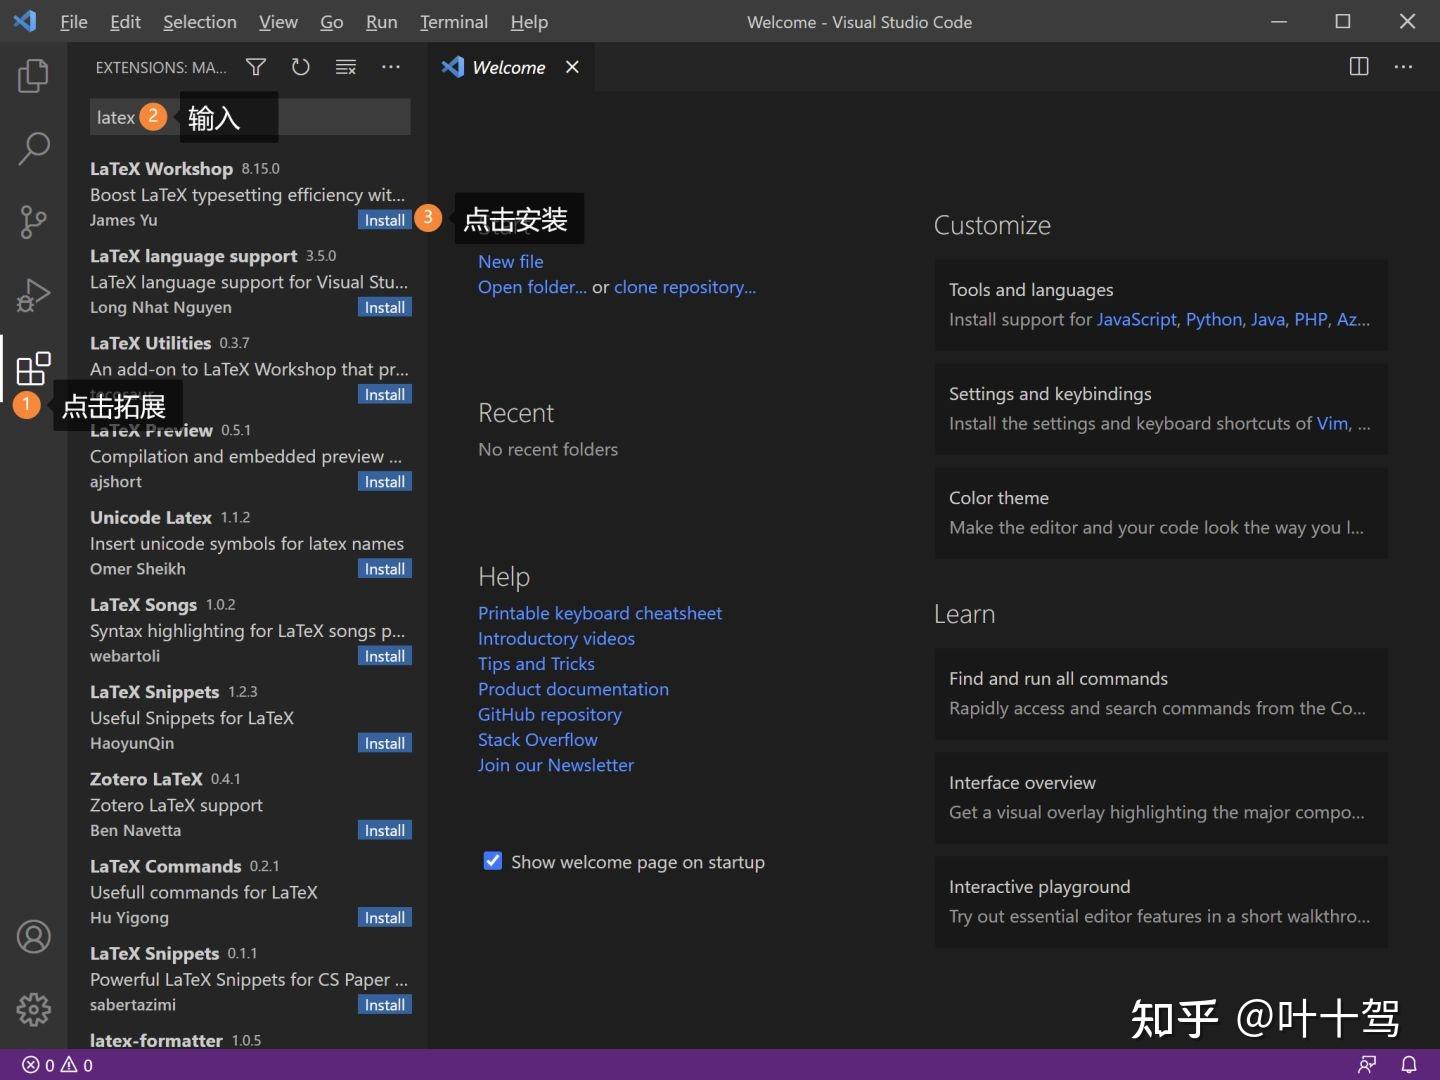Image resolution: width=1440 pixels, height=1080 pixels.
Task: Click the New file link
Action: pos(511,261)
